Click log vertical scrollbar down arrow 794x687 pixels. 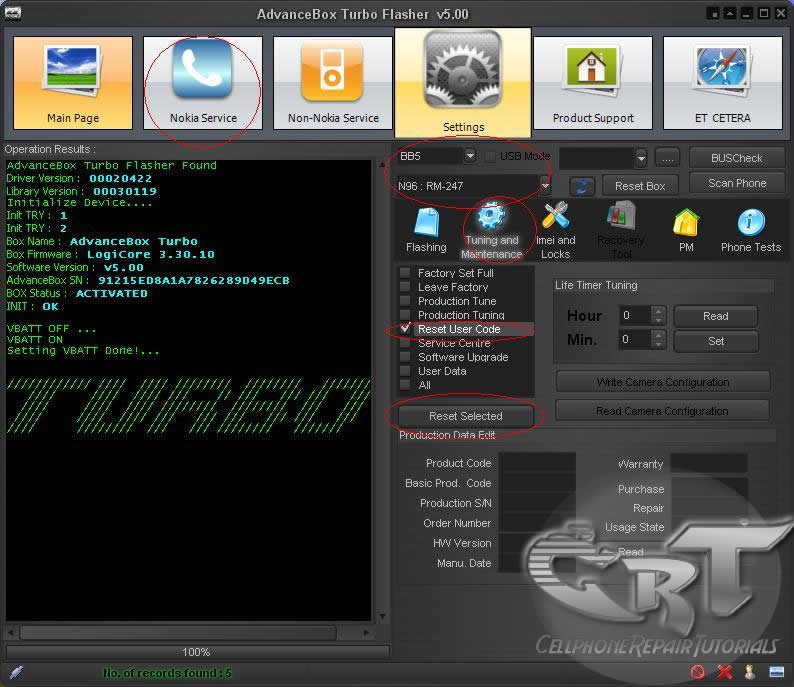[382, 616]
